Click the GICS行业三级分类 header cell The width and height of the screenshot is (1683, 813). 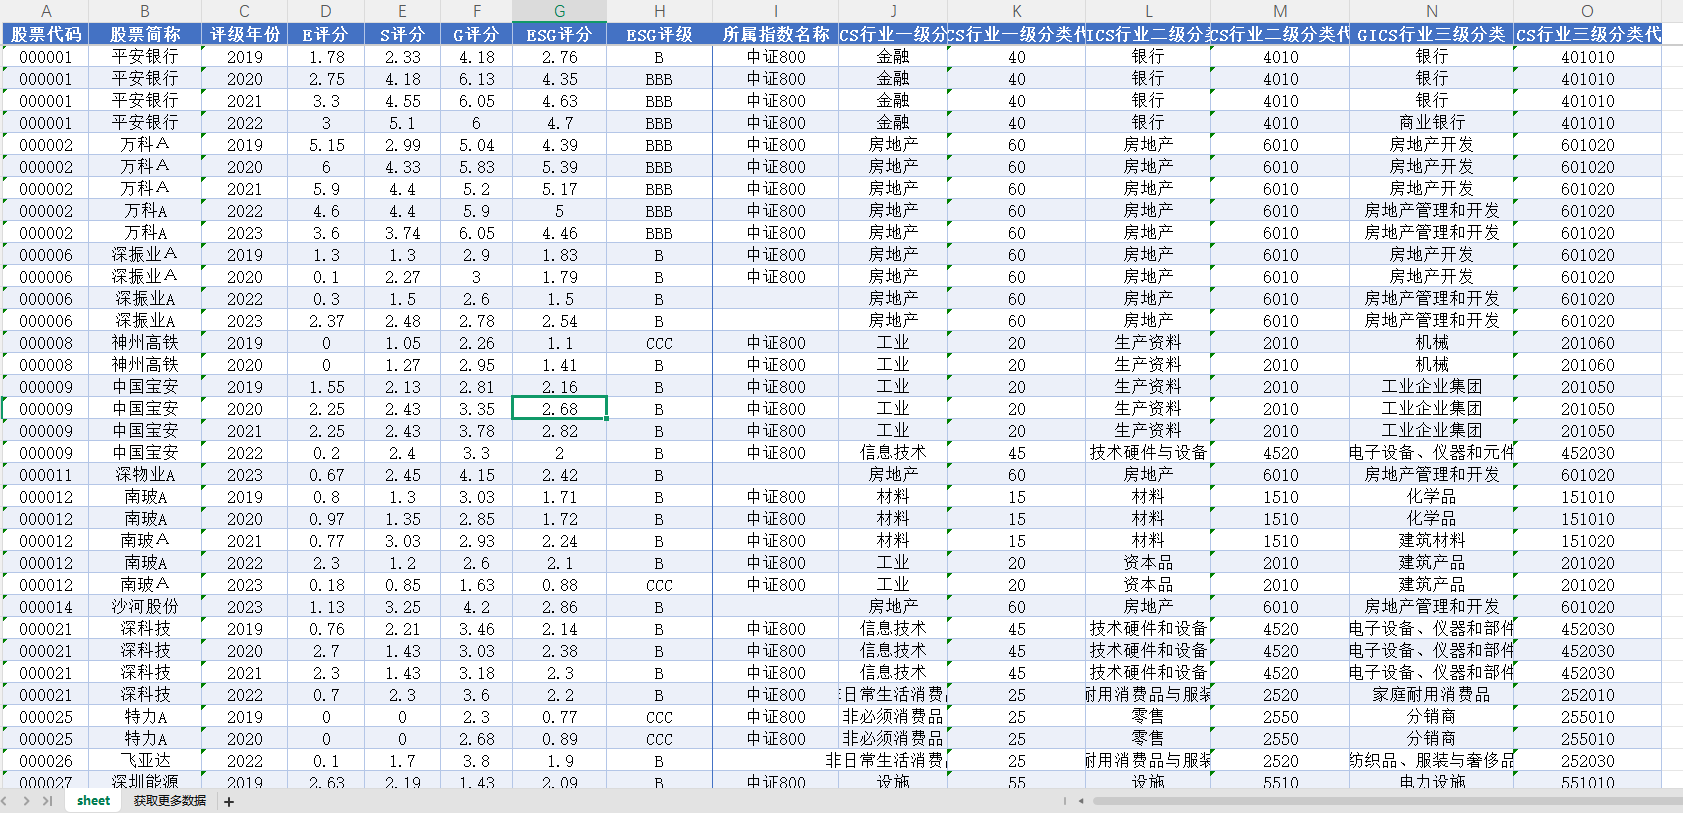1432,34
